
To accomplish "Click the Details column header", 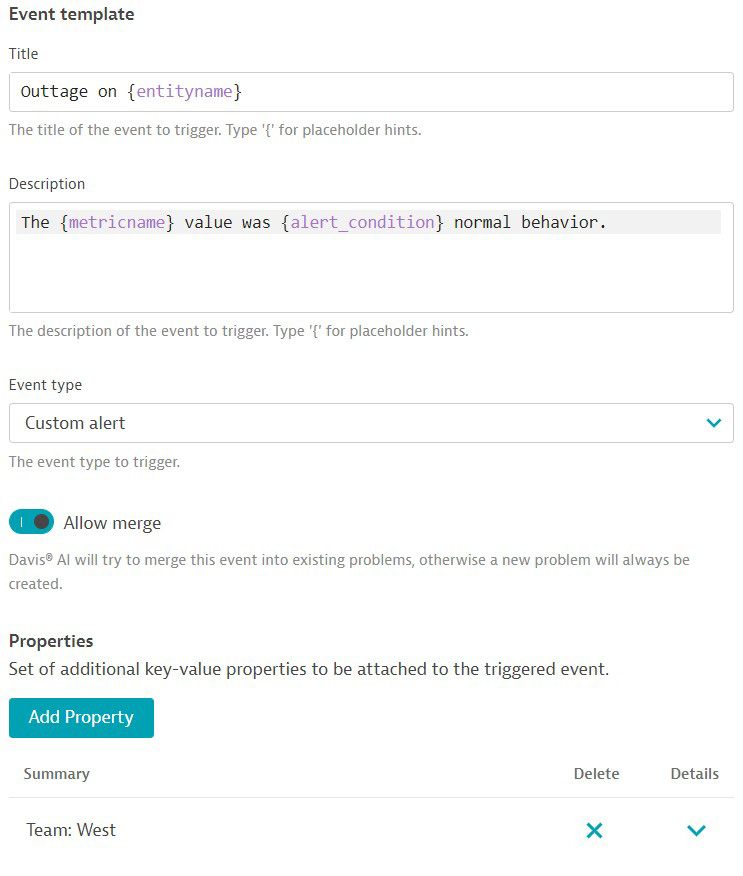I will click(696, 773).
